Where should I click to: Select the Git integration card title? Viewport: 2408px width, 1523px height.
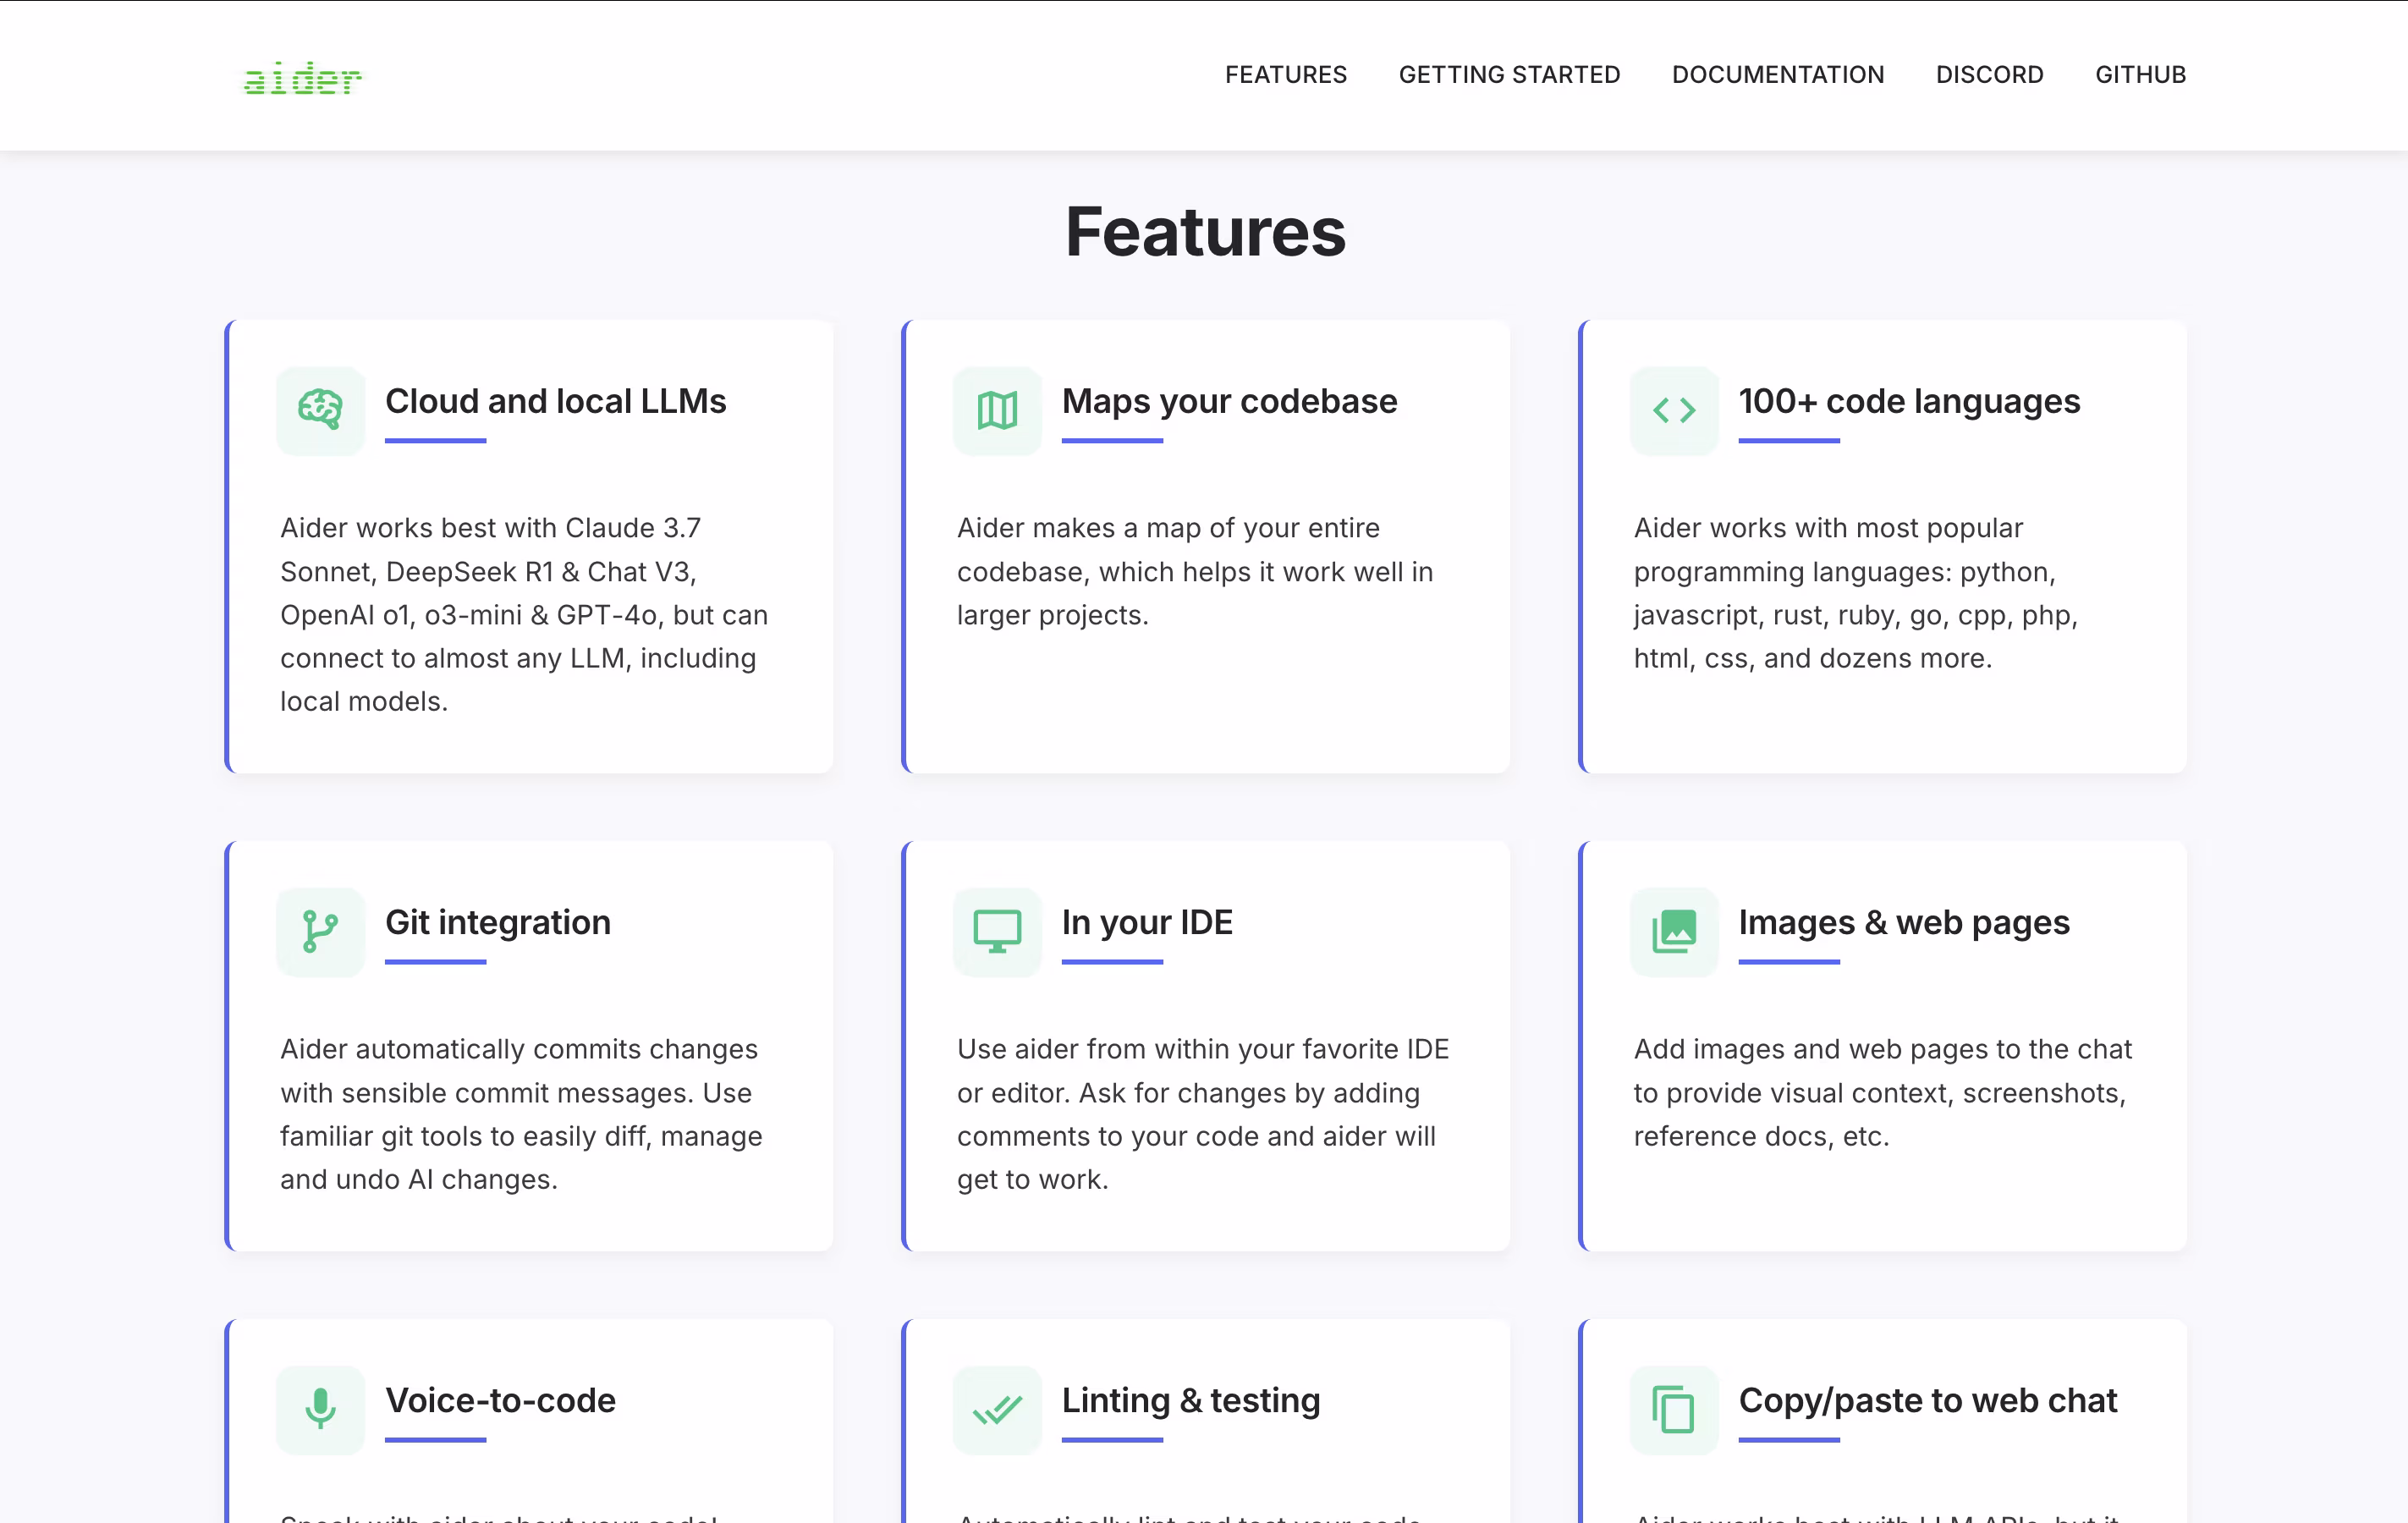coord(498,922)
